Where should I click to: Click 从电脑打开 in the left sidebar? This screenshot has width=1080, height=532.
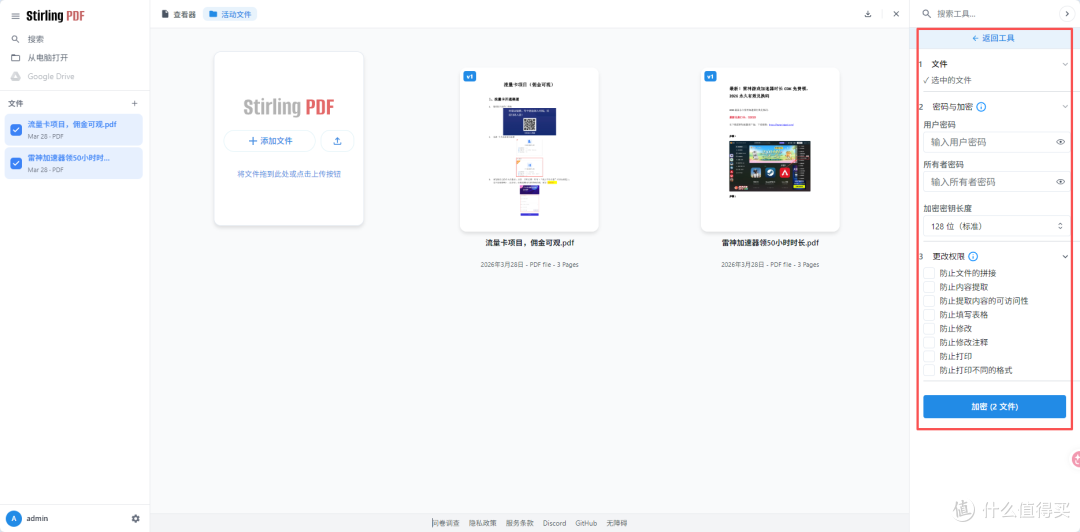point(48,58)
